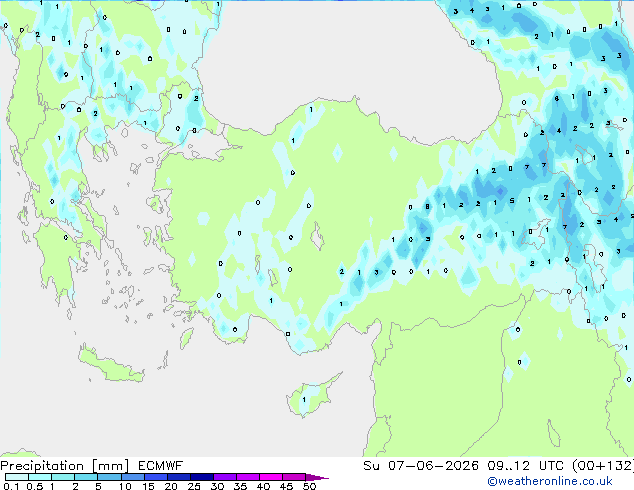Click the '35' legend label
This screenshot has height=490, width=634.
[x=240, y=486]
